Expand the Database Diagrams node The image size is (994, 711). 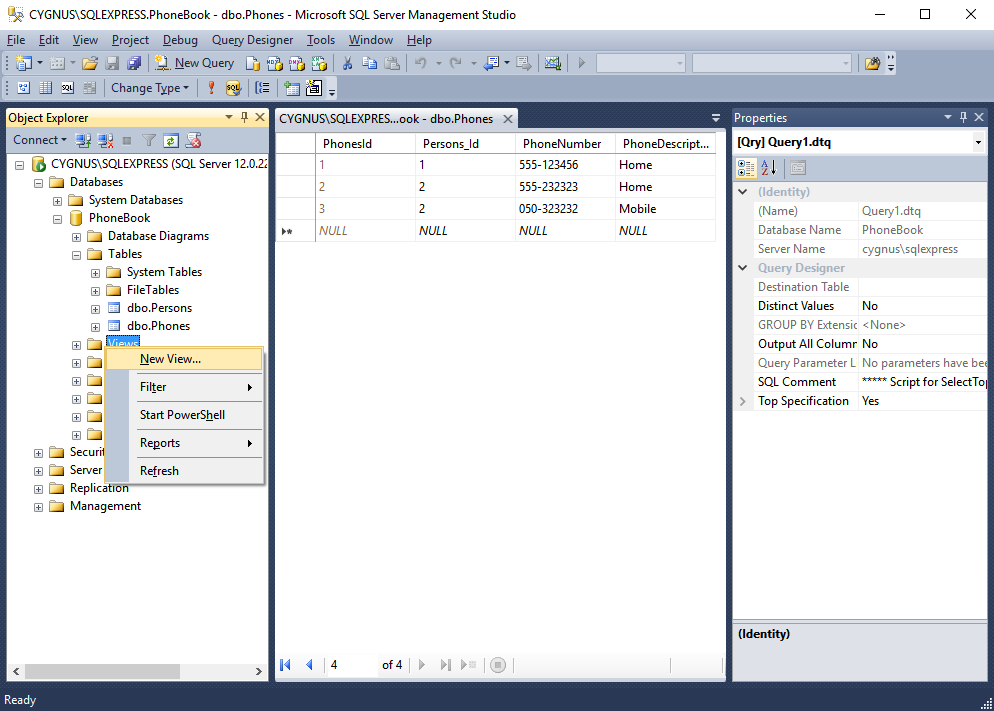(x=77, y=238)
